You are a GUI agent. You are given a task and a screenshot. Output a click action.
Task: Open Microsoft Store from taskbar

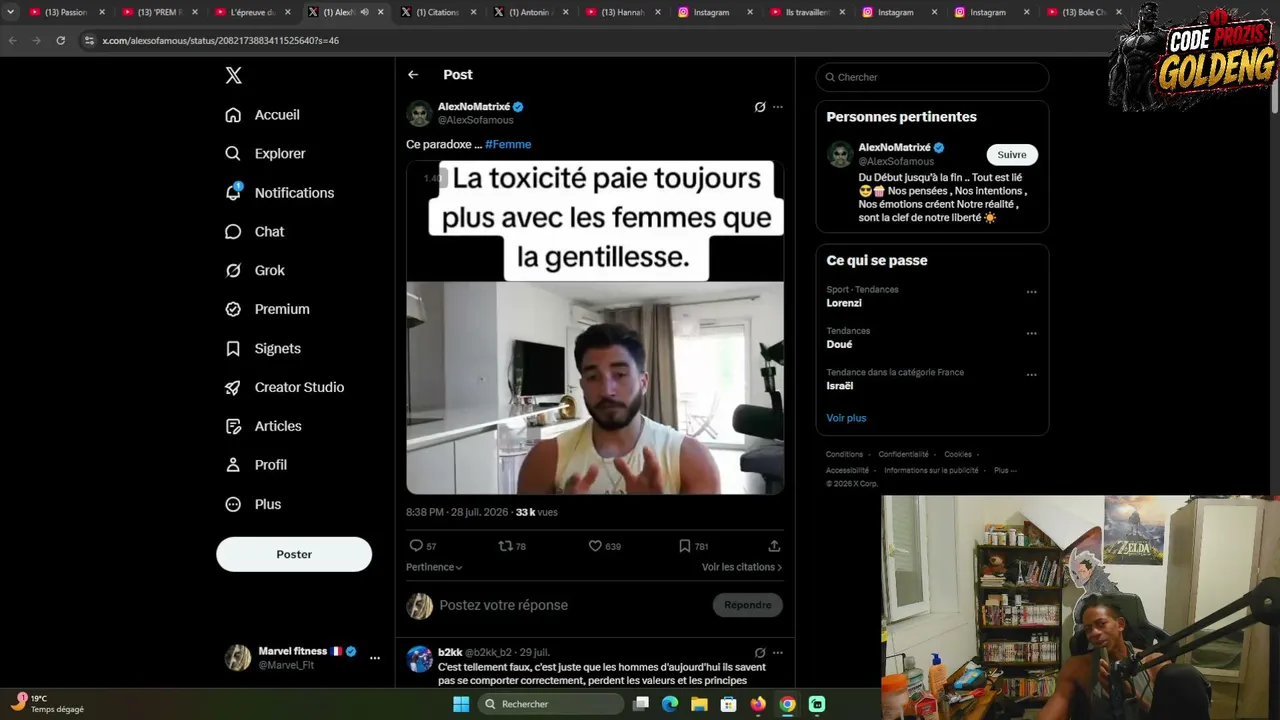click(x=729, y=704)
